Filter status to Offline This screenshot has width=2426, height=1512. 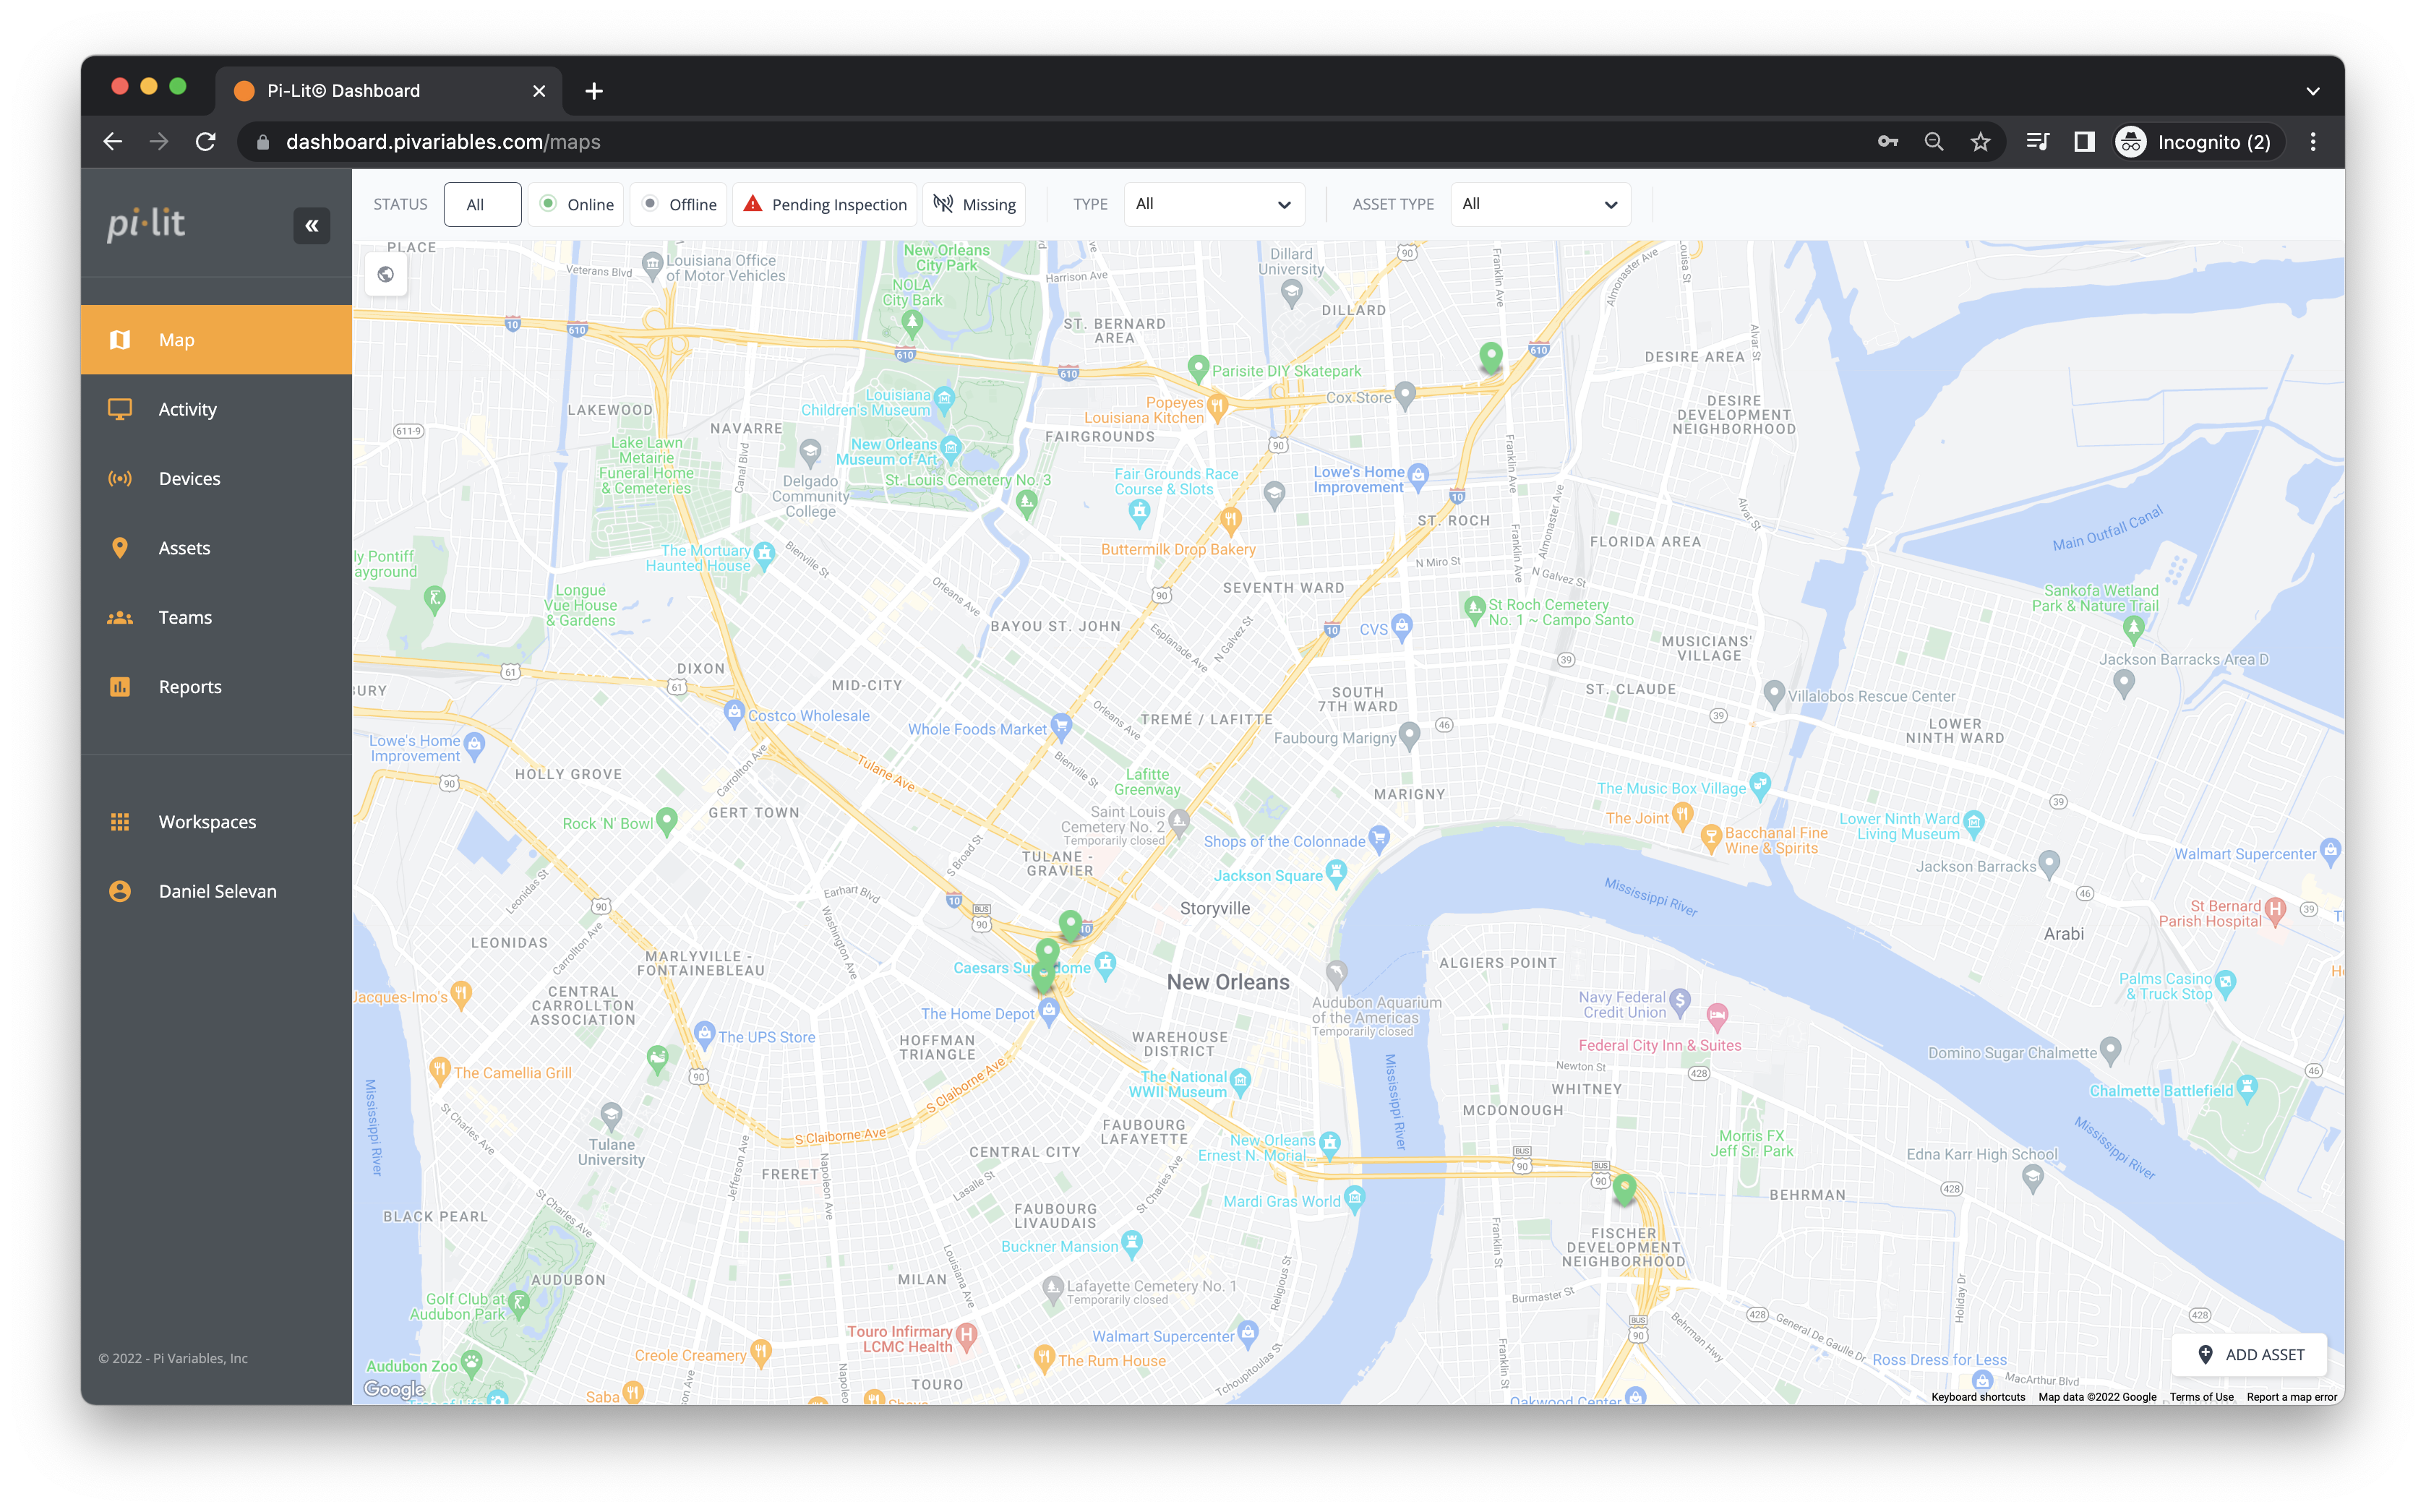point(680,205)
